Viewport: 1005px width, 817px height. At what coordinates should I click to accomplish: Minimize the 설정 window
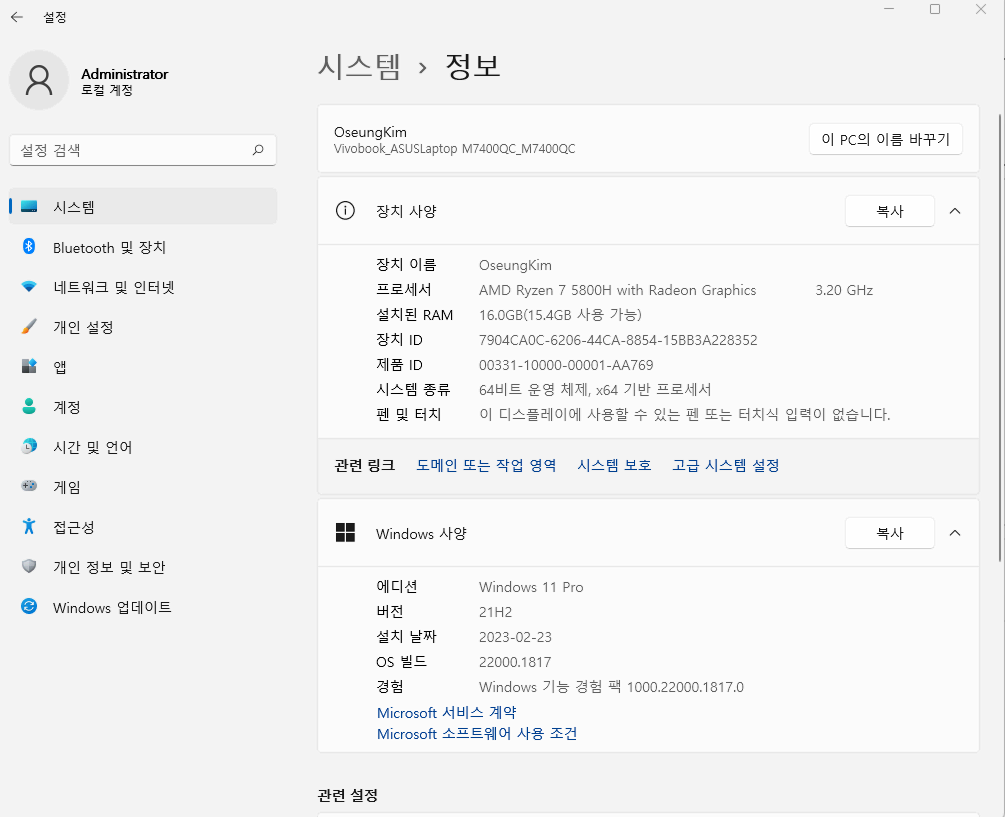(889, 9)
